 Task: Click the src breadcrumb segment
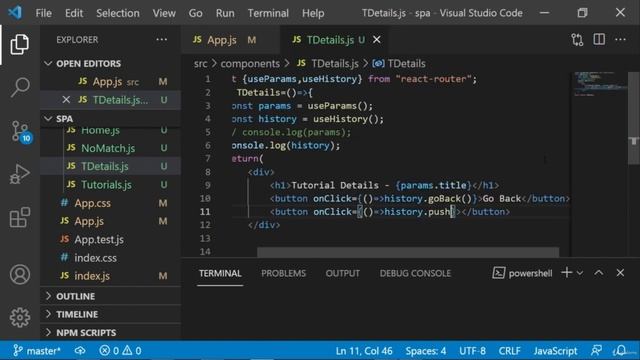point(200,64)
